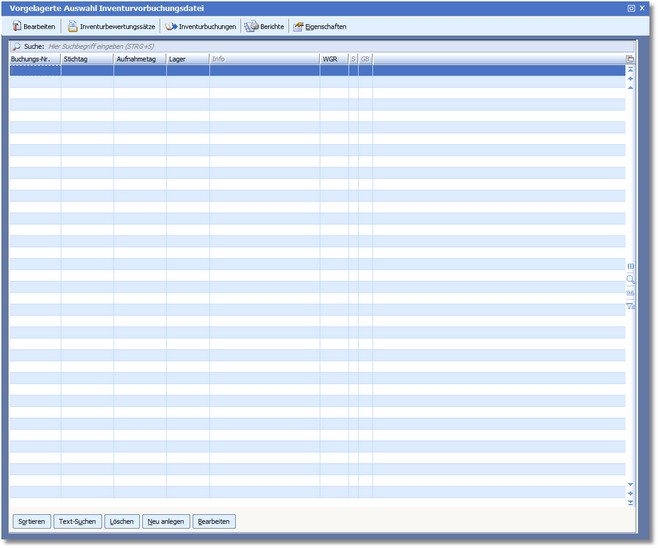Open the Bearbeiten toolbar menu
658x548 pixels.
point(34,26)
